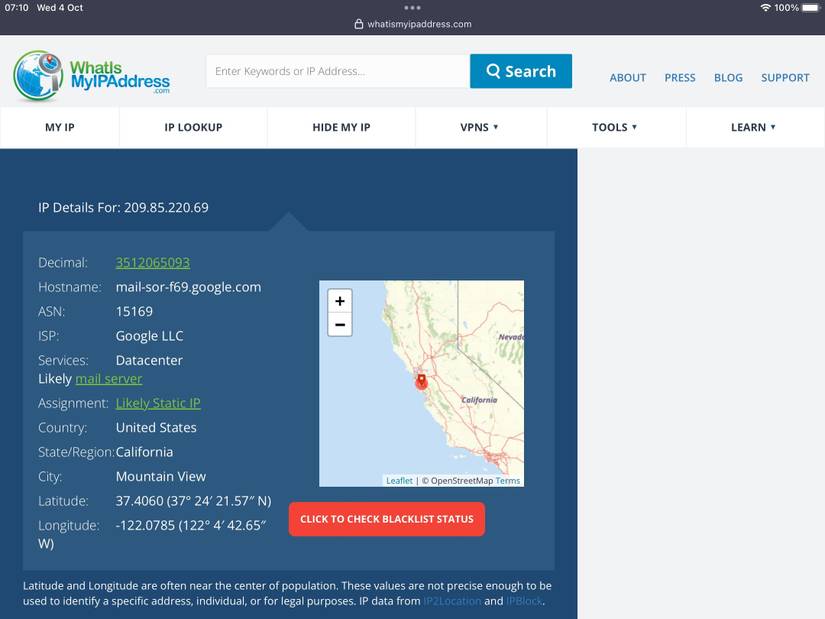Open the VPNS dropdown menu
This screenshot has height=619, width=825.
tap(479, 127)
